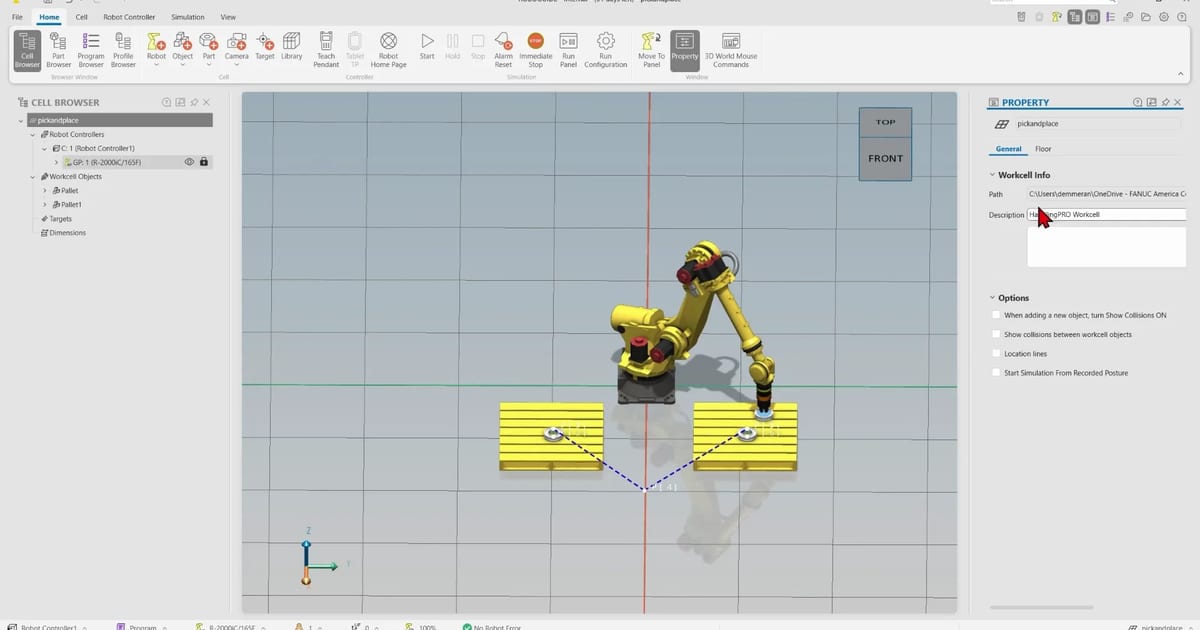
Task: Click the No Robot Error status
Action: point(491,627)
